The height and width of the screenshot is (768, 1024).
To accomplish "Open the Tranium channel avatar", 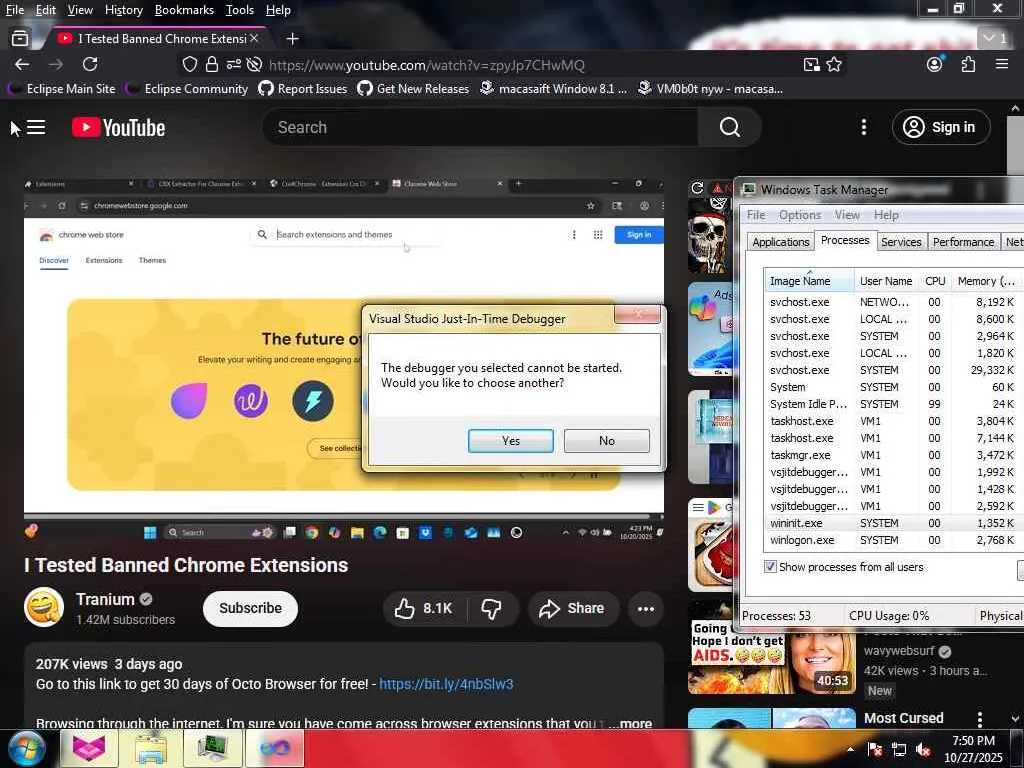I will 44,607.
